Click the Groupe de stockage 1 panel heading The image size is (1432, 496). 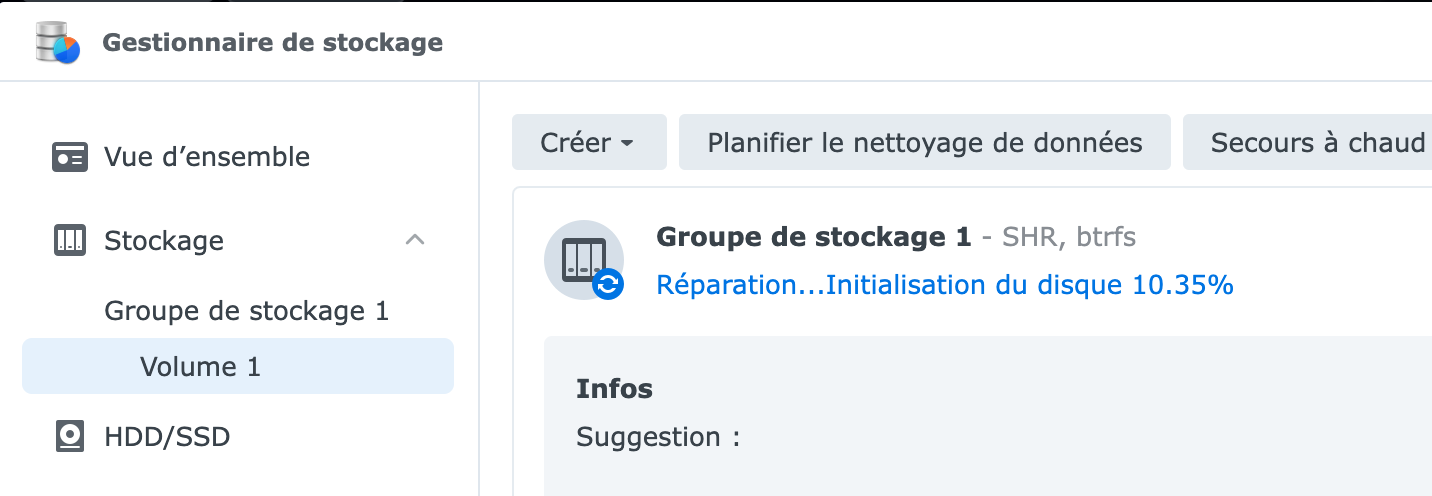pyautogui.click(x=813, y=237)
